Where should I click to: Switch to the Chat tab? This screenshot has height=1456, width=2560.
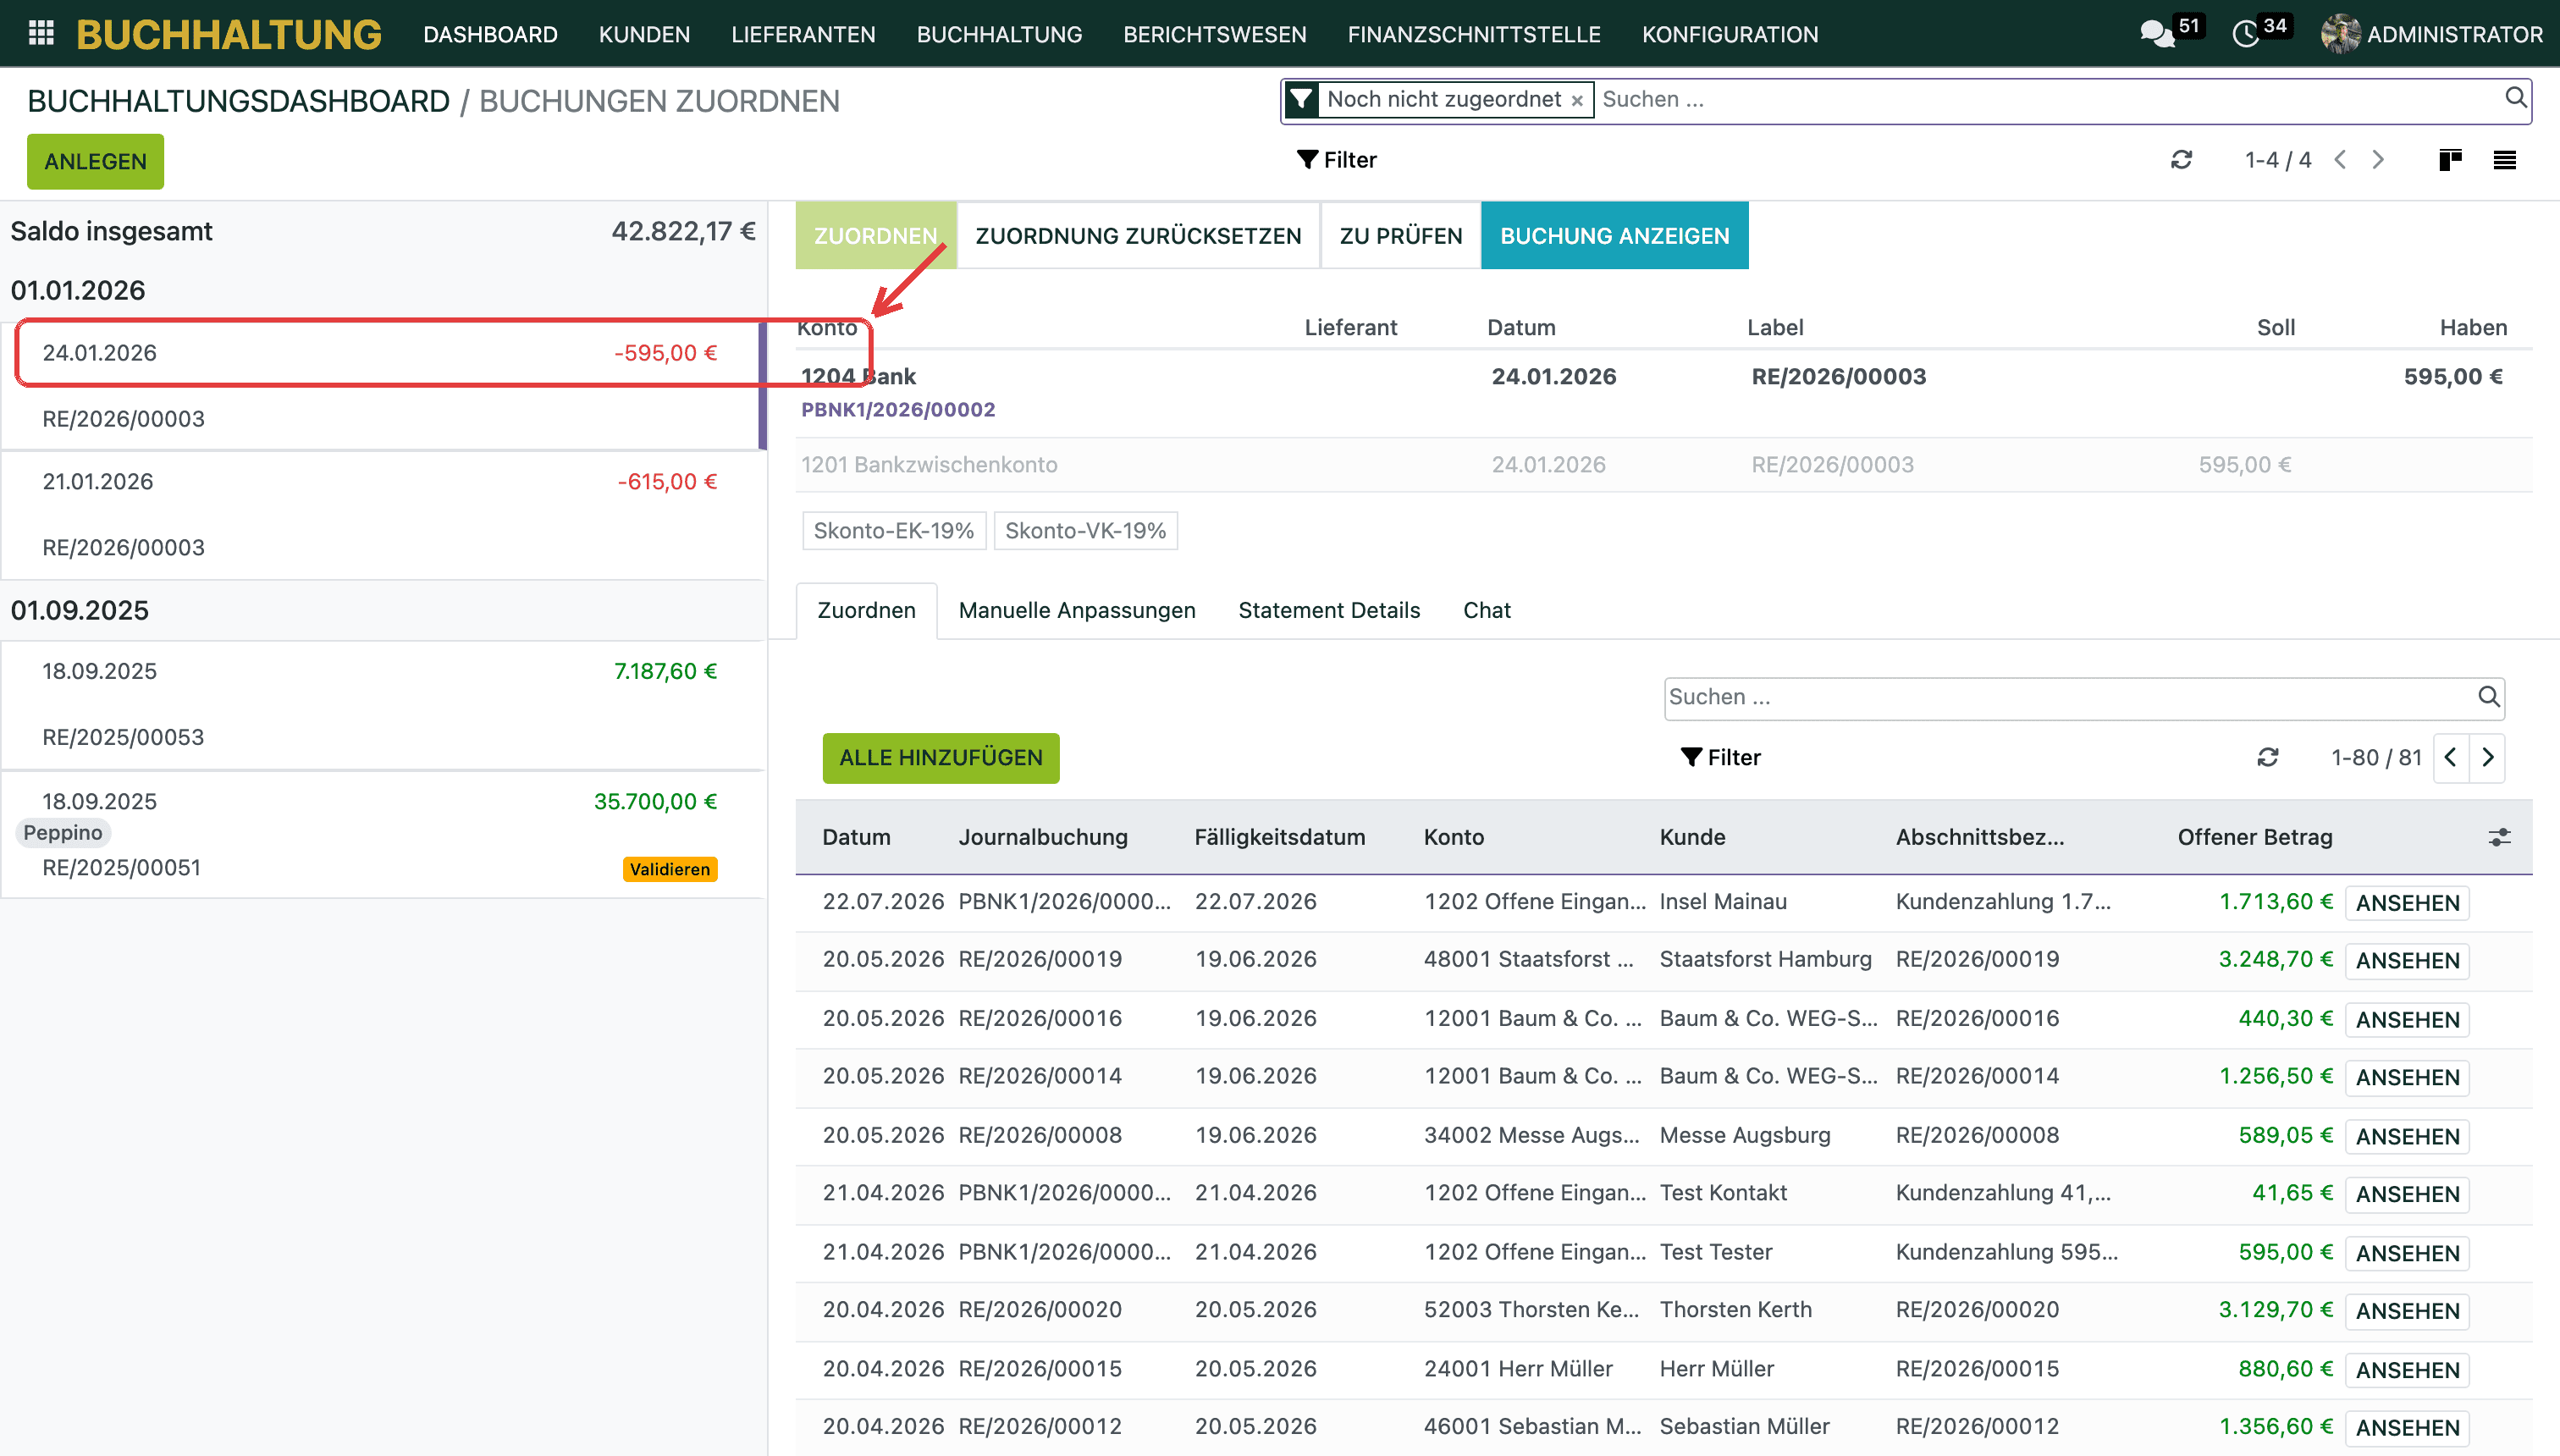[x=1487, y=610]
